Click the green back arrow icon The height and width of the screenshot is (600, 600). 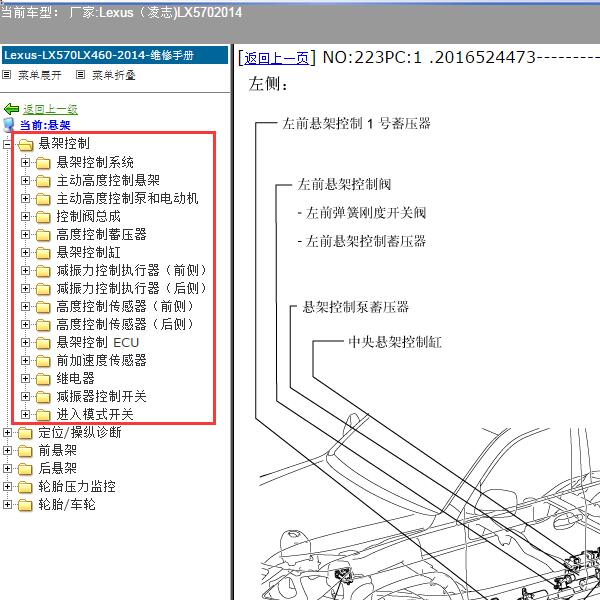coord(11,109)
